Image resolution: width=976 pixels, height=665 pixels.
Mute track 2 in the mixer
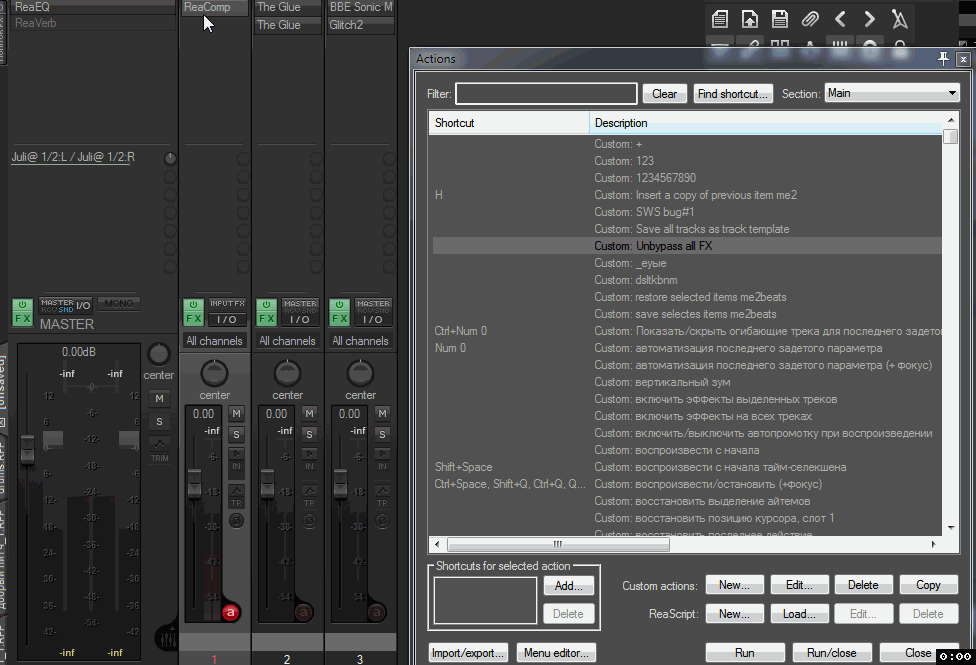pos(309,413)
